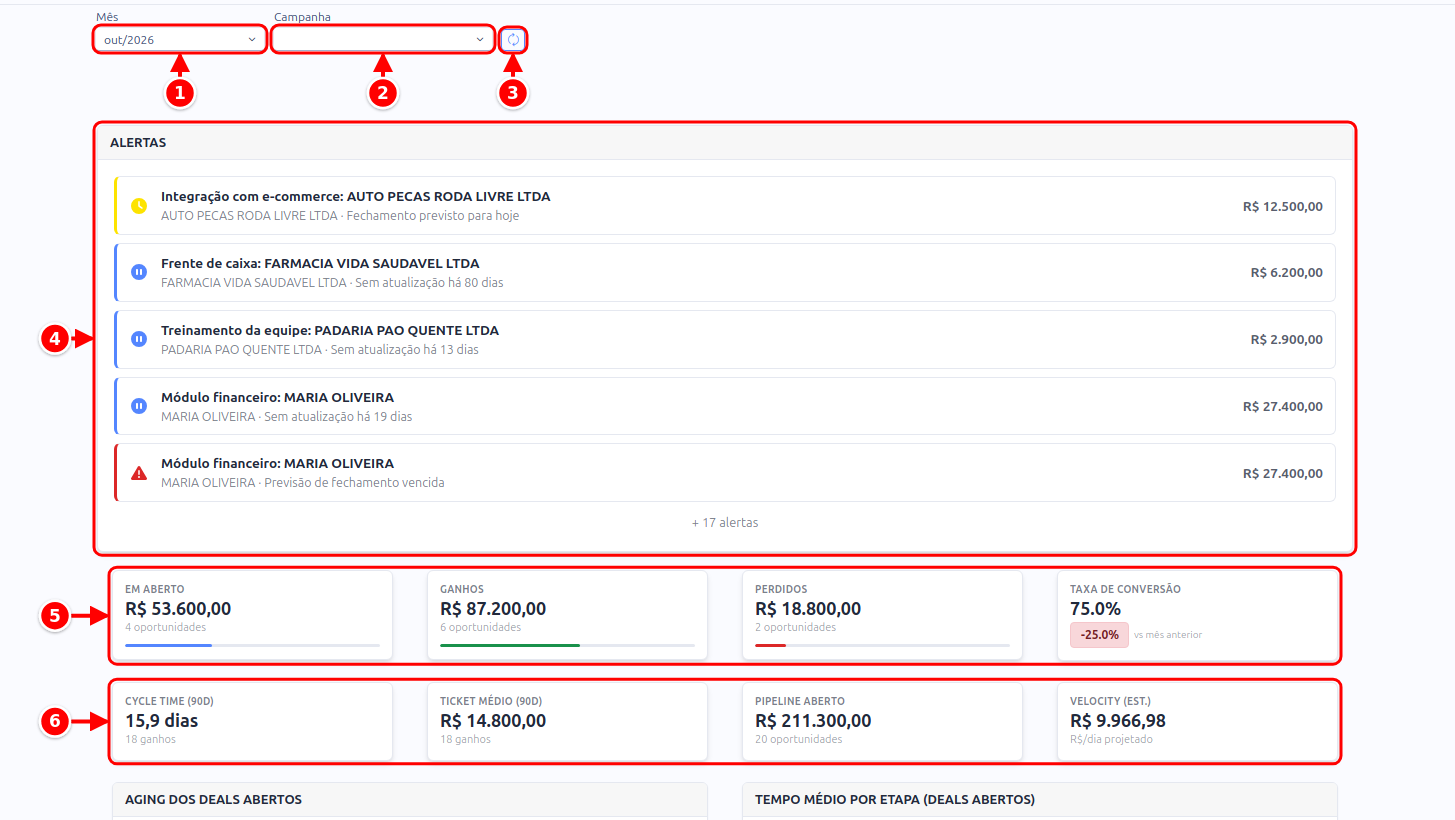Click the "Aging dos Deals Abertos" panel header
Screen dimensions: 1455x820
click(410, 800)
